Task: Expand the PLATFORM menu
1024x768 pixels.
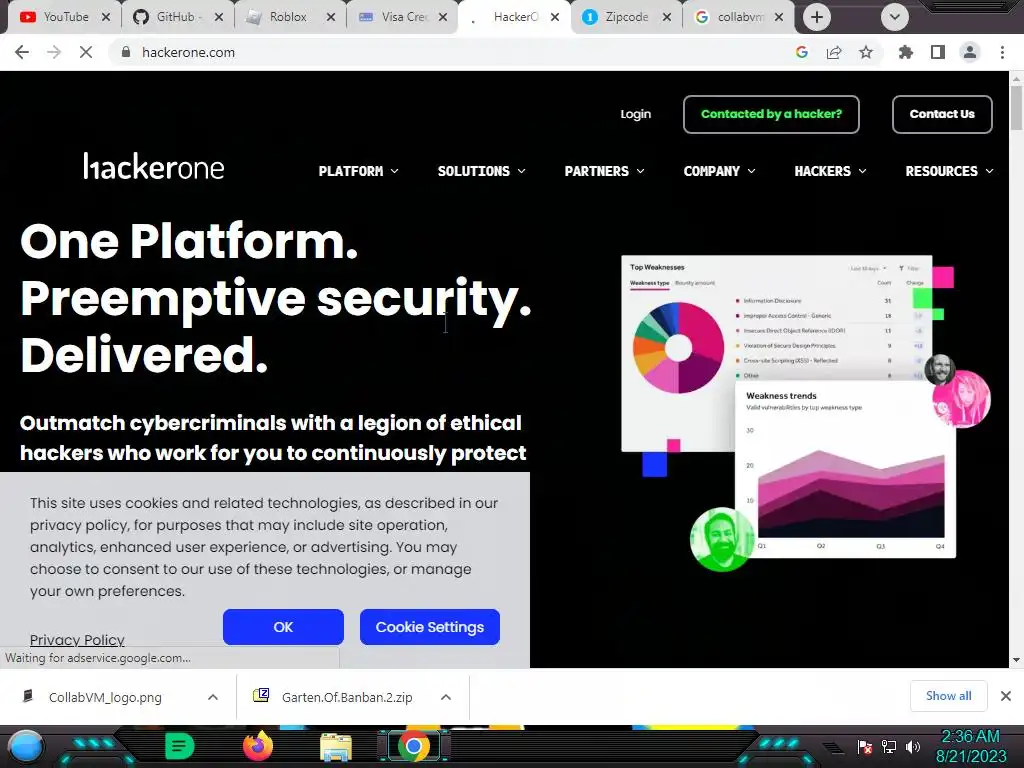Action: [x=359, y=171]
